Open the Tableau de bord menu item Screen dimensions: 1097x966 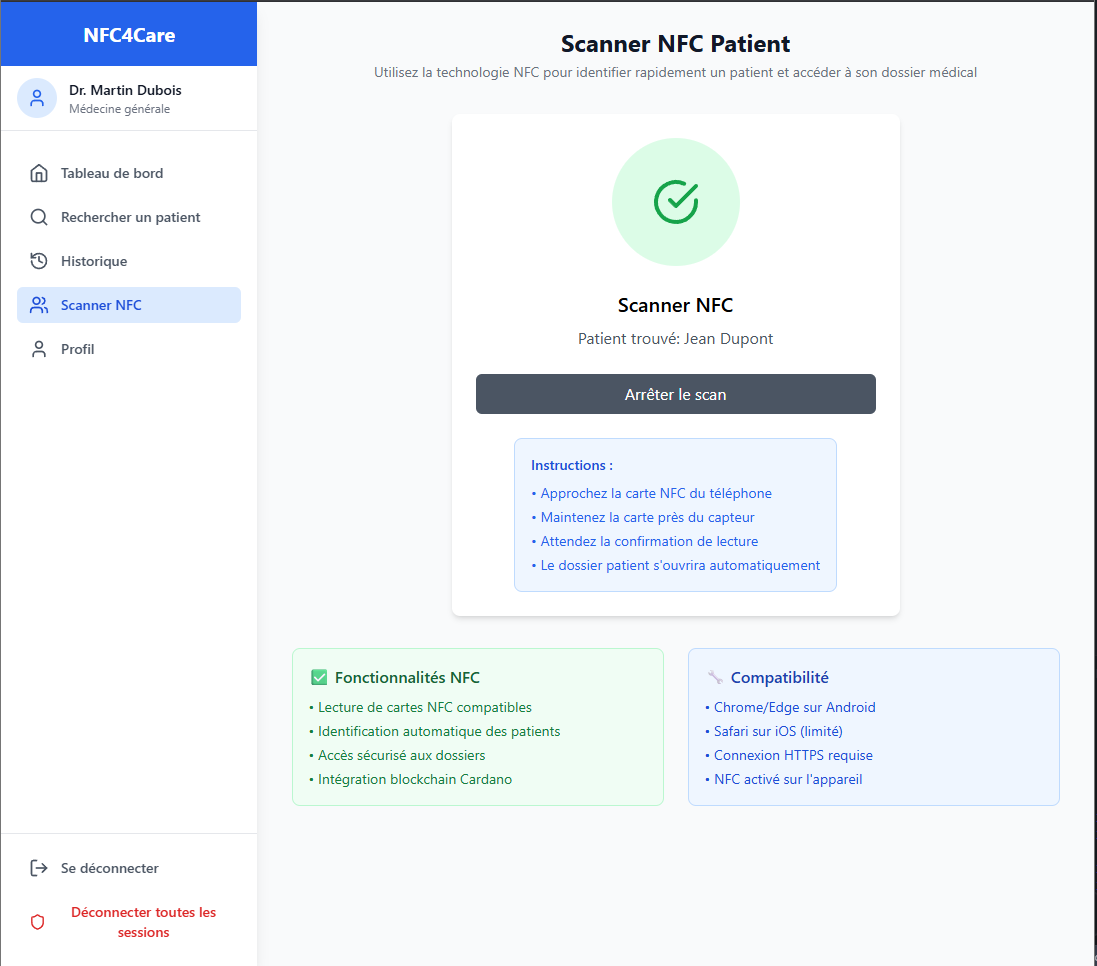[112, 173]
